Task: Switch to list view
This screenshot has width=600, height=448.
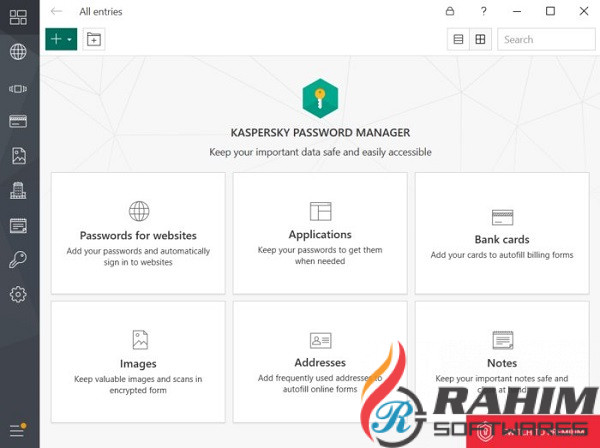Action: click(x=458, y=39)
